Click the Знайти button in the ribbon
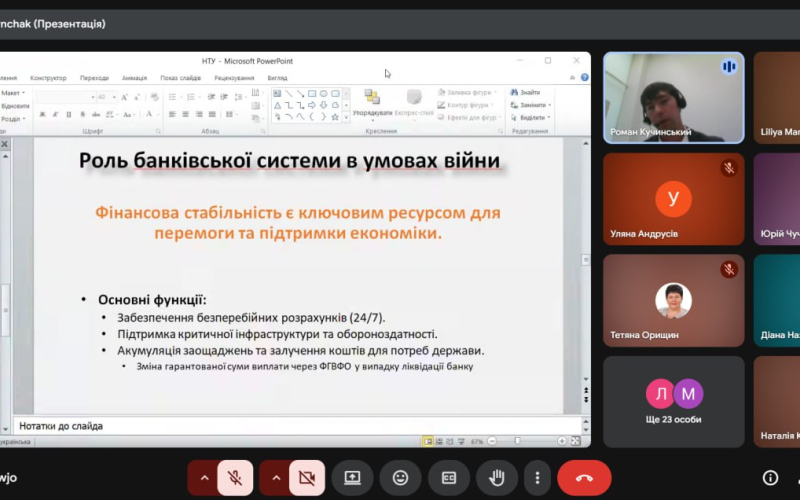The height and width of the screenshot is (500, 800). coord(529,92)
